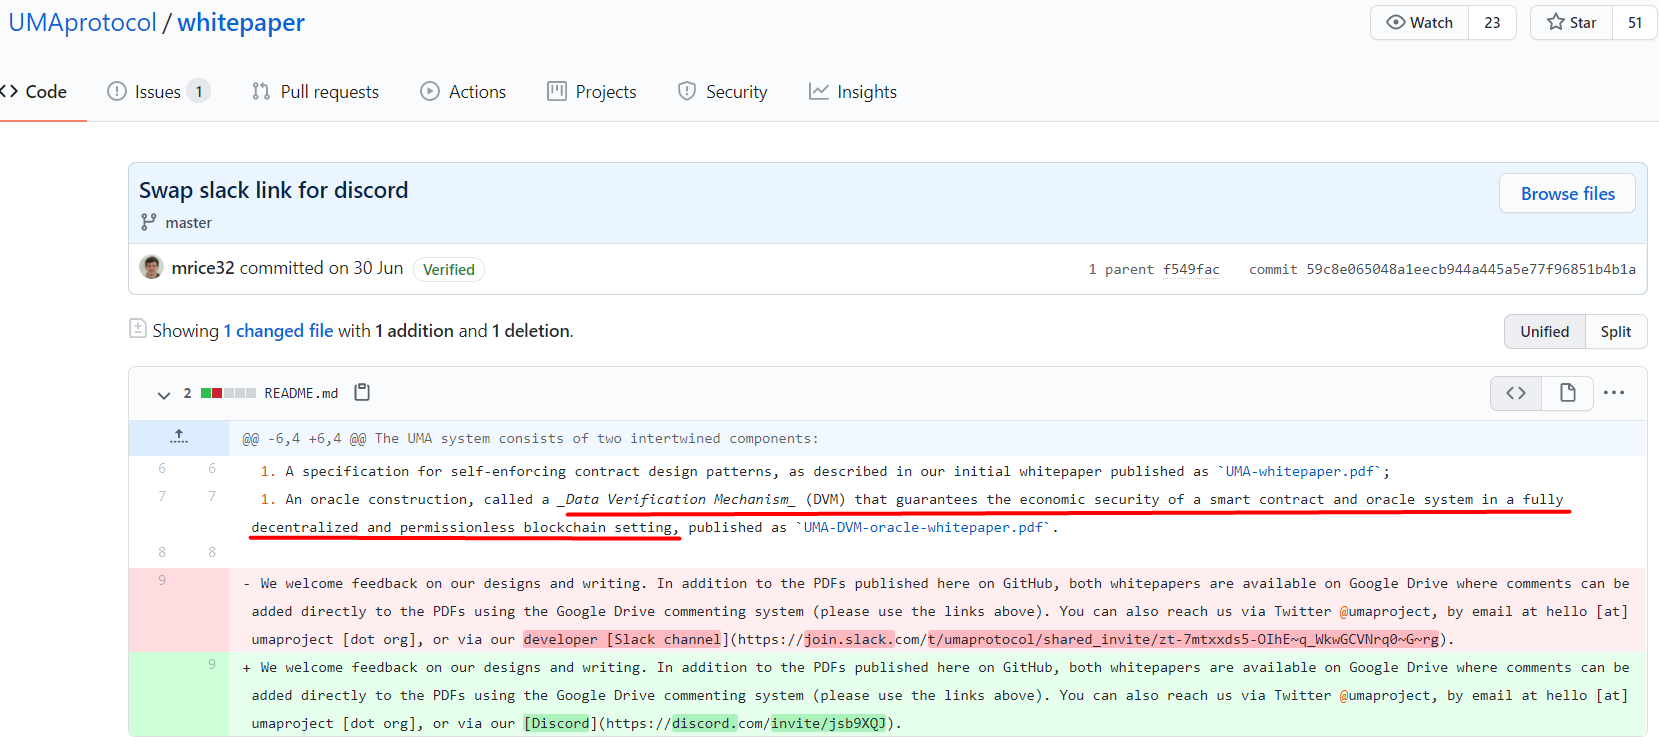Open the 1 changed file link
The image size is (1659, 749).
(278, 331)
